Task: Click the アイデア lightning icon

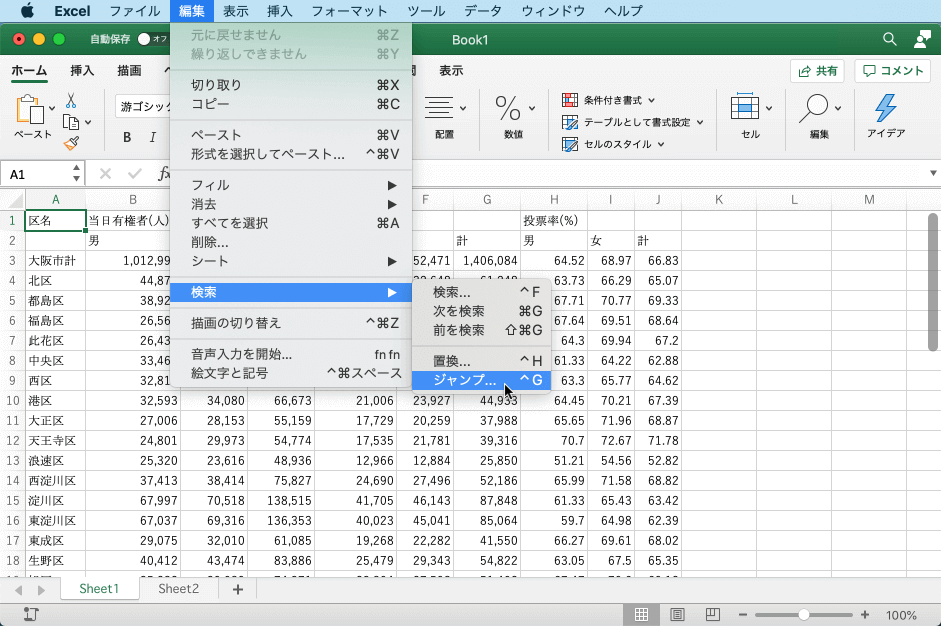Action: 885,108
